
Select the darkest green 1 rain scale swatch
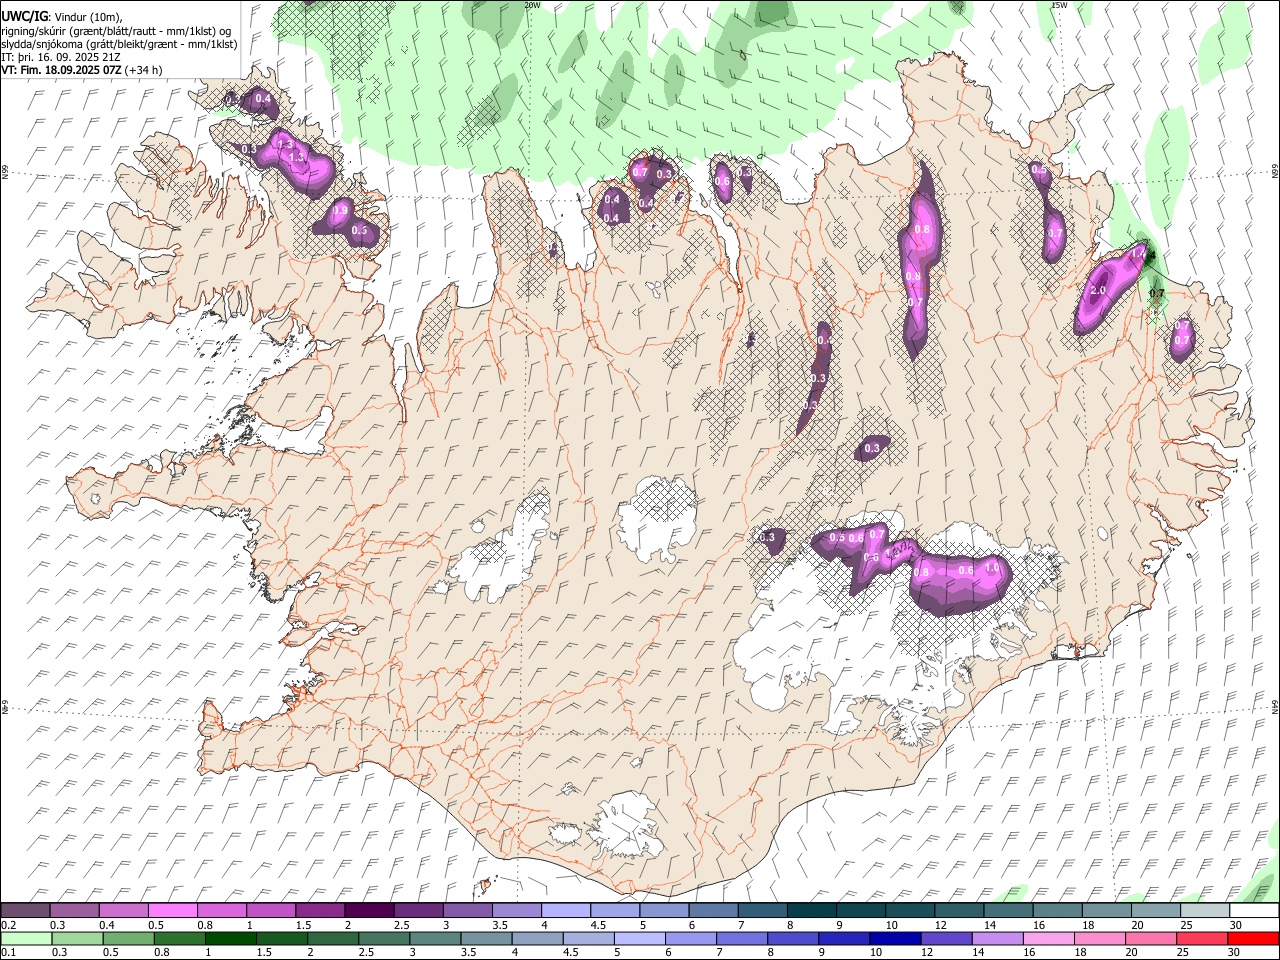(x=231, y=938)
